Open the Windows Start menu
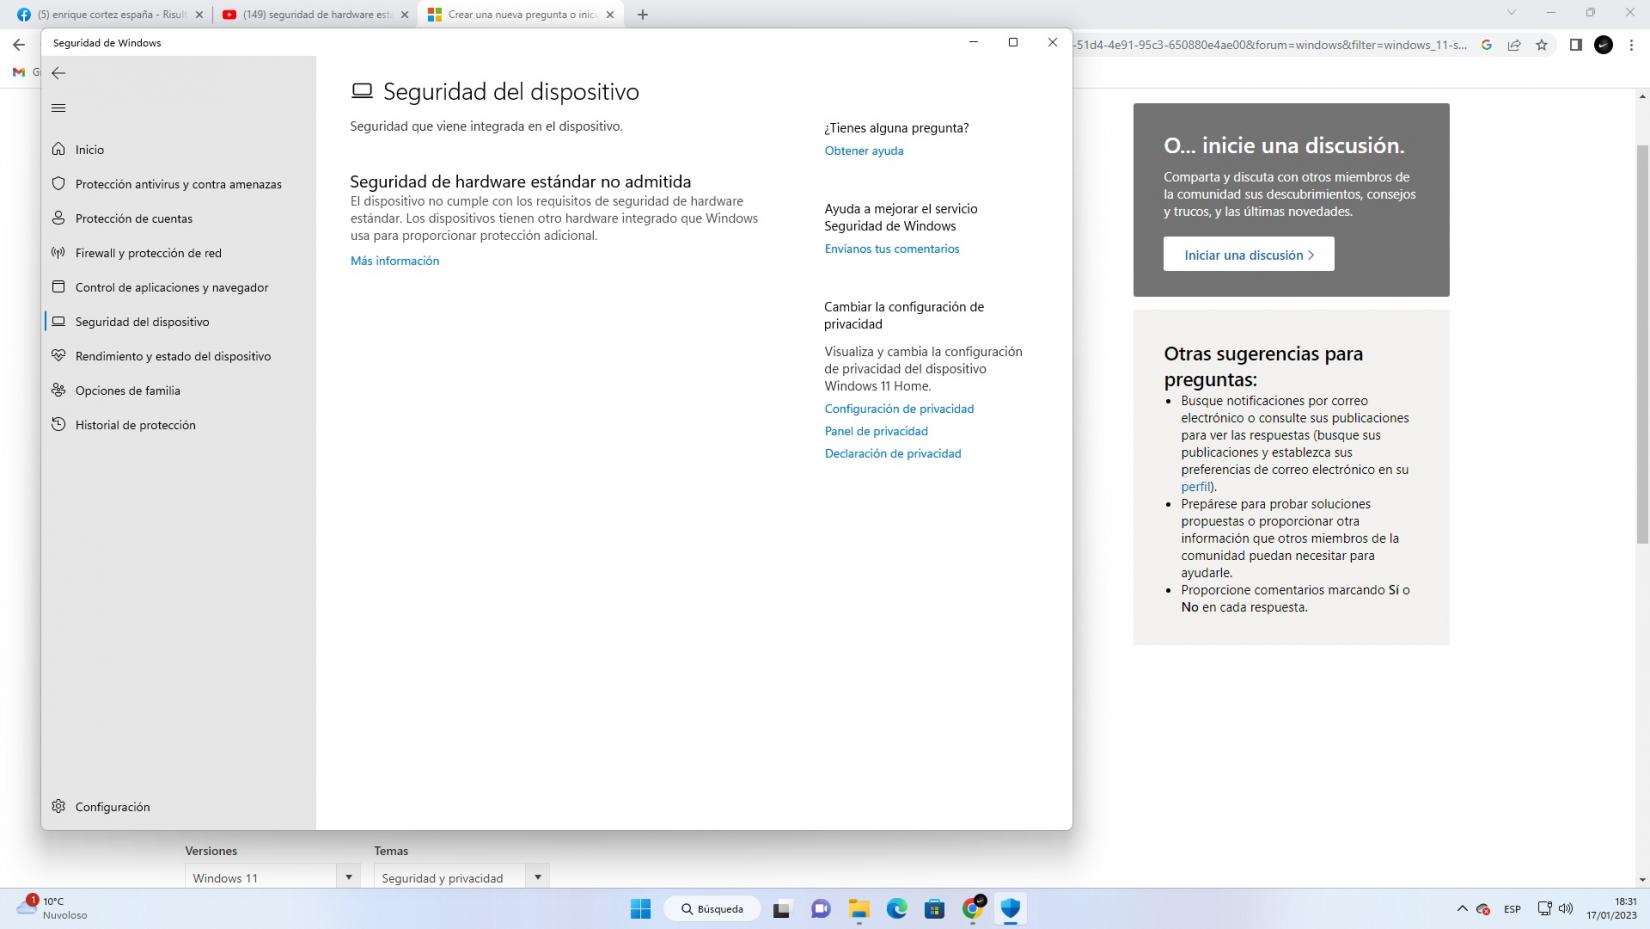Image resolution: width=1650 pixels, height=929 pixels. coord(640,909)
